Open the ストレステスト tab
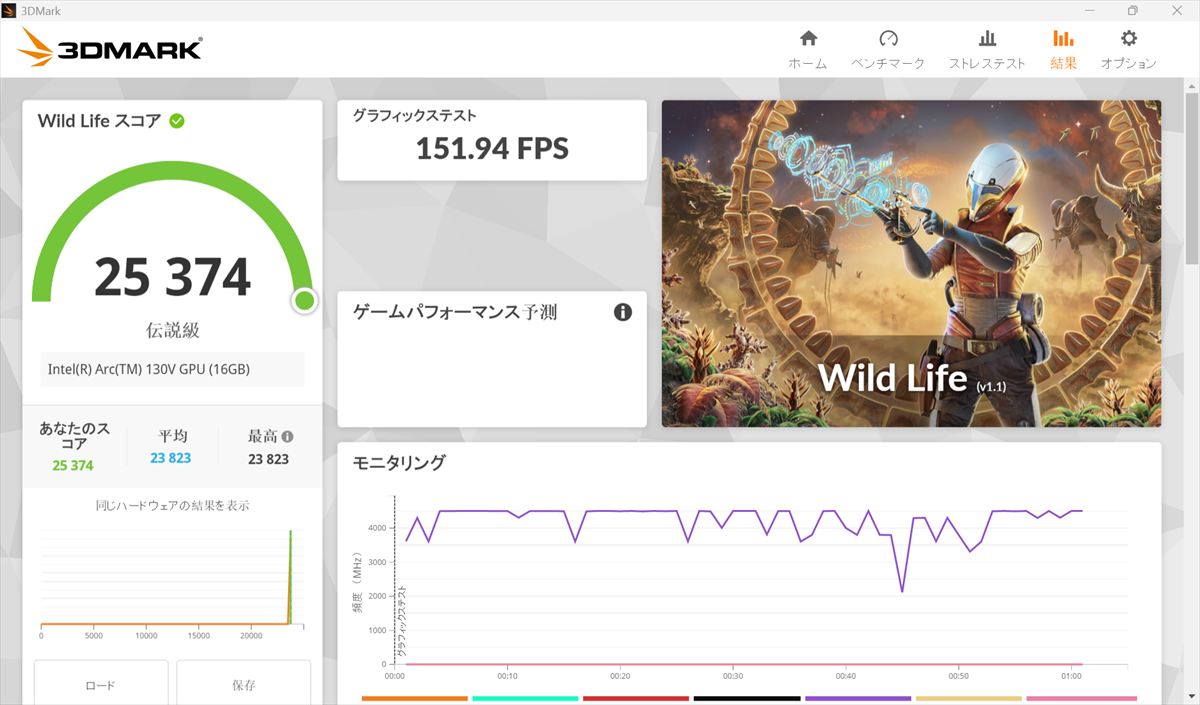 coord(987,49)
